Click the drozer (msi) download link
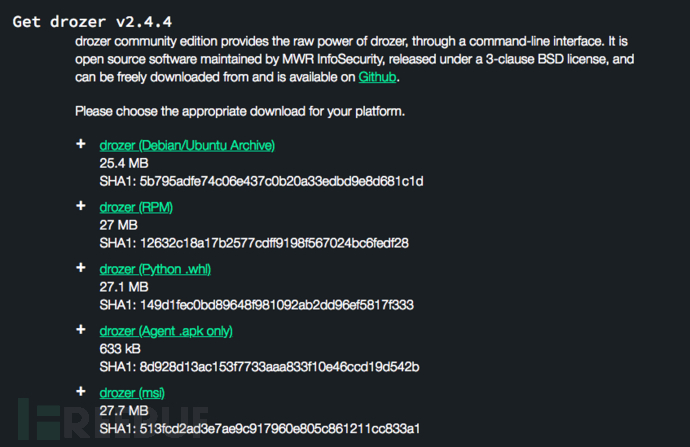690x447 pixels. (x=132, y=393)
